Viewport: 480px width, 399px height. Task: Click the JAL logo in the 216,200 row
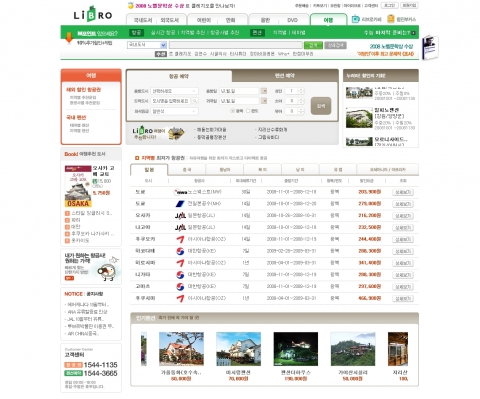[180, 216]
